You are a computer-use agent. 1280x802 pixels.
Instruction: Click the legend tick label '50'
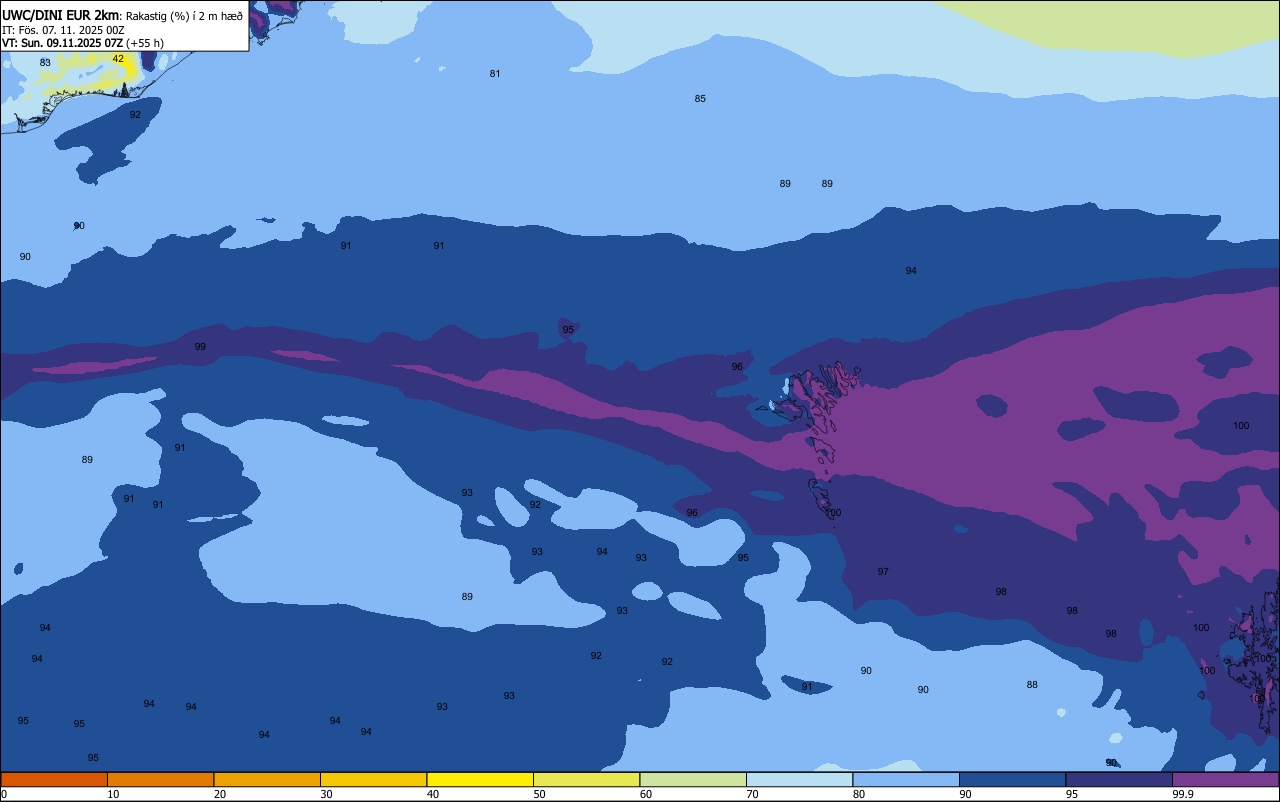[539, 794]
